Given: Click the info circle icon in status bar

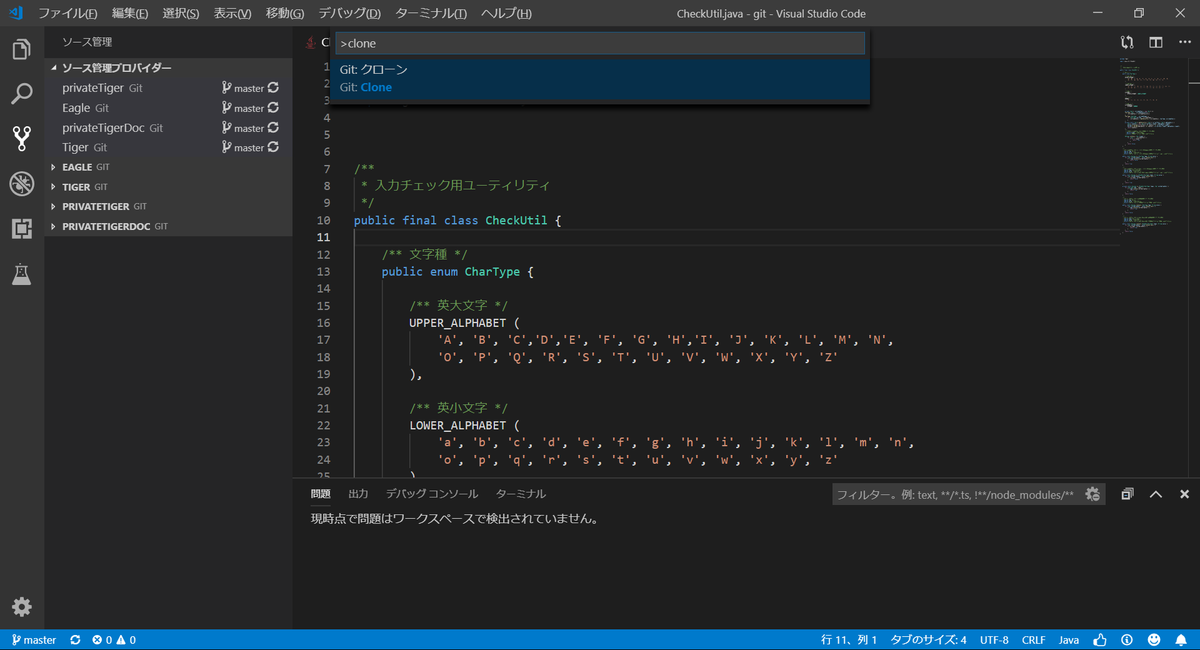Looking at the screenshot, I should 1127,640.
